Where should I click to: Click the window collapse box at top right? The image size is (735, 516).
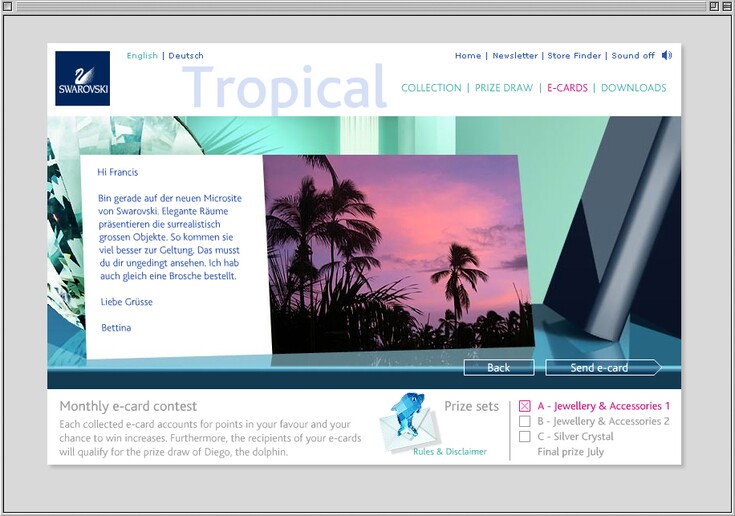[726, 6]
